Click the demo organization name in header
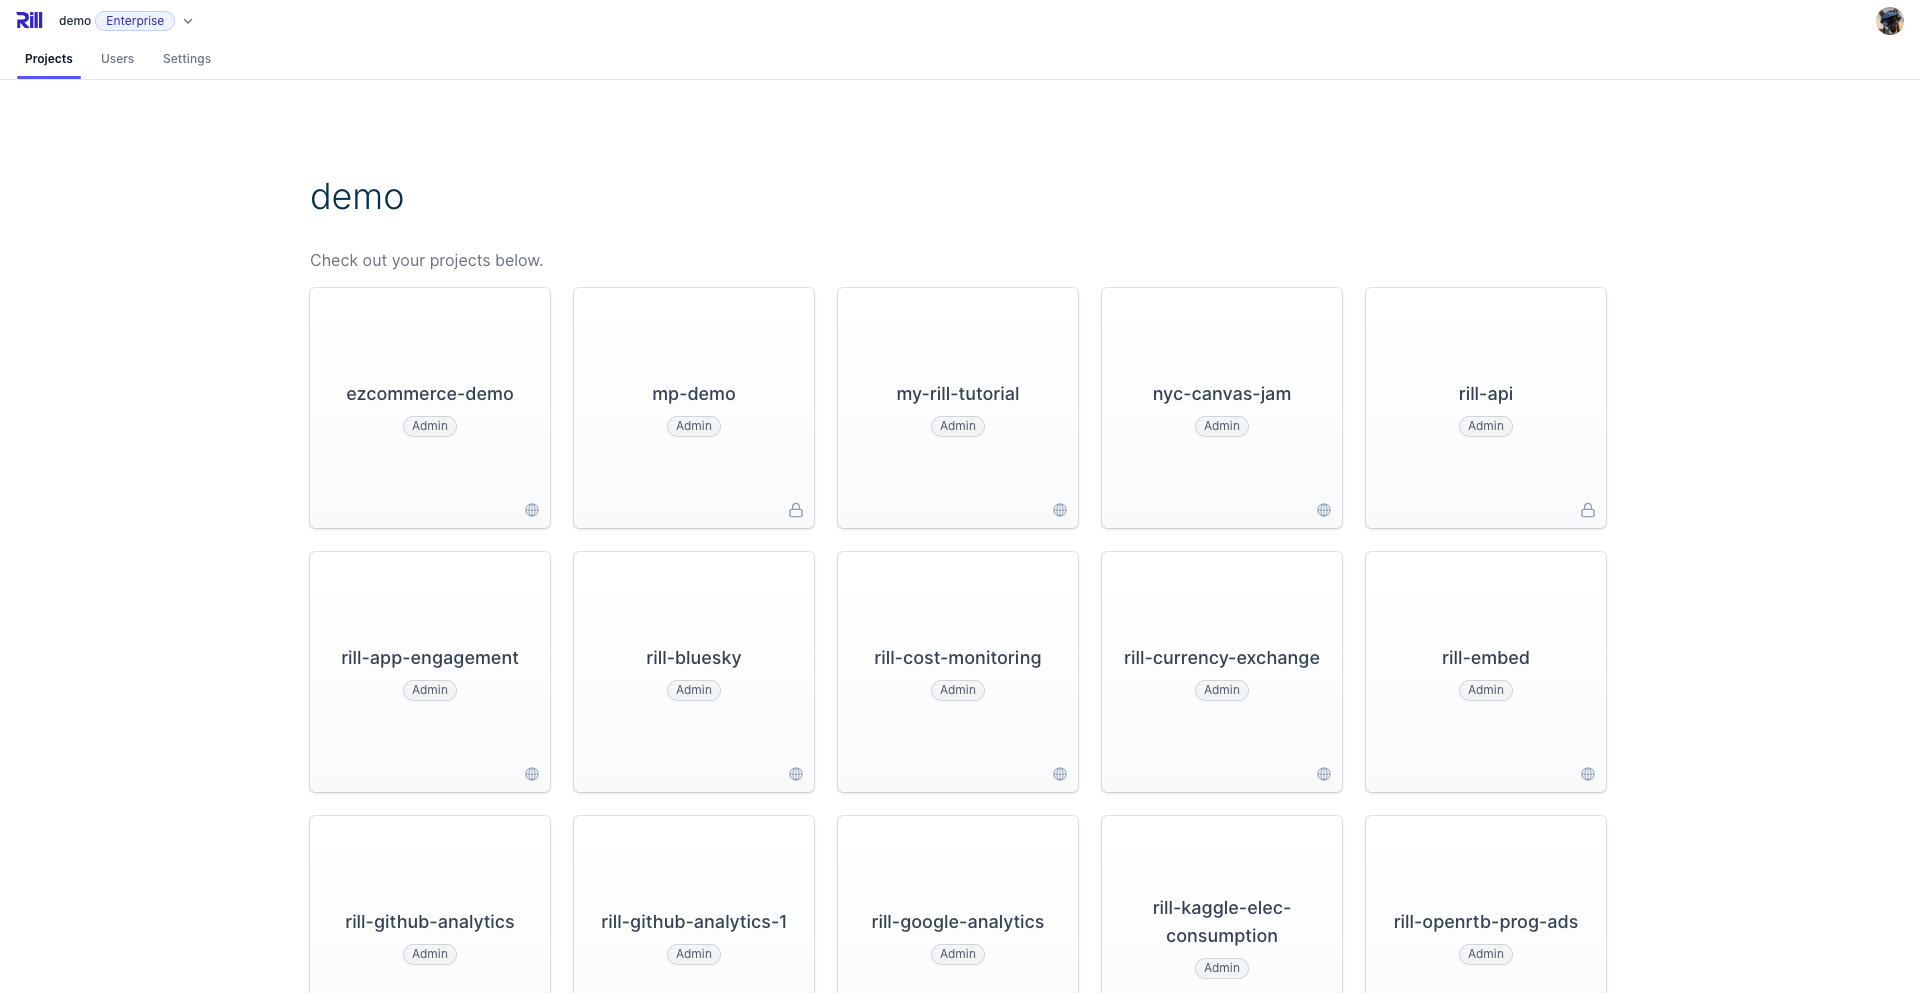Image resolution: width=1920 pixels, height=993 pixels. 75,21
